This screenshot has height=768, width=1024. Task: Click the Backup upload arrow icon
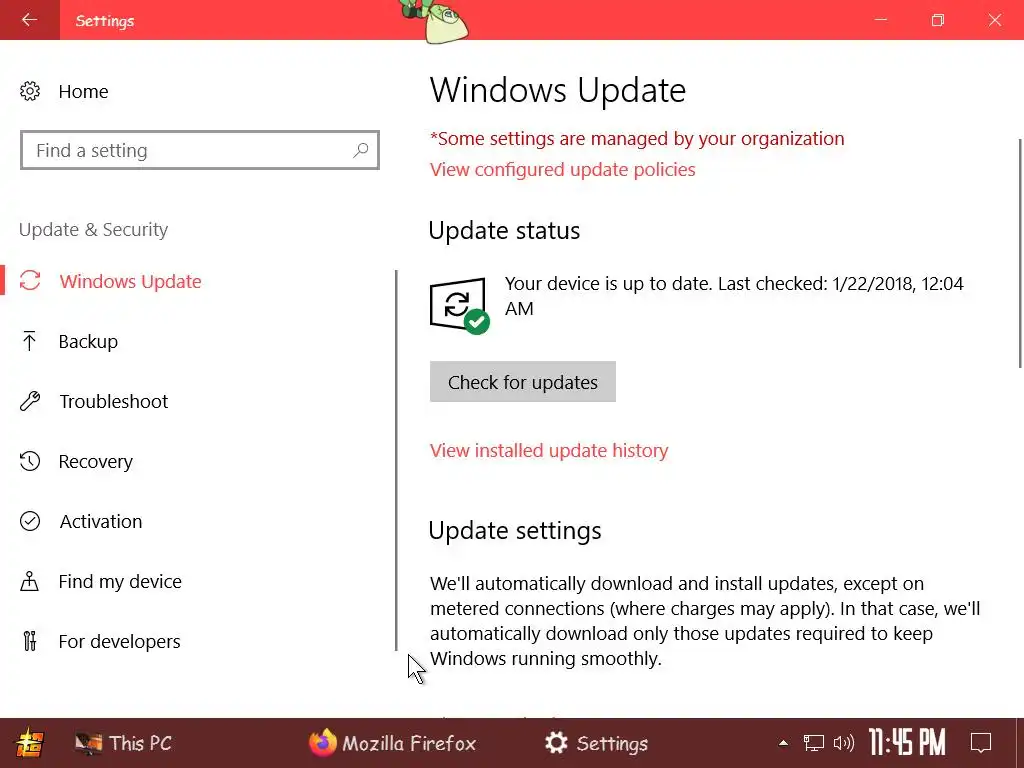coord(29,341)
